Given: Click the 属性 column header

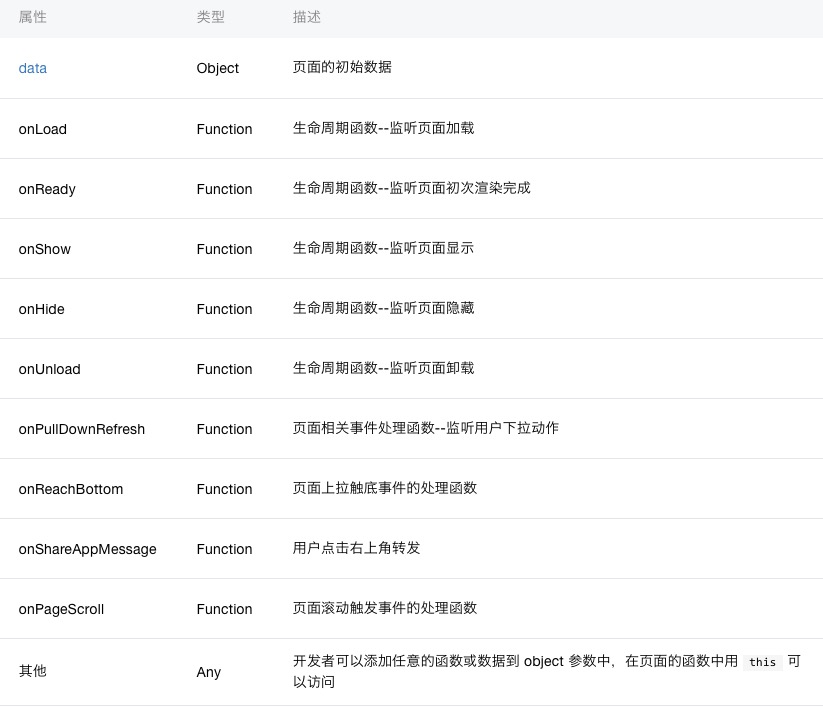Looking at the screenshot, I should click(x=33, y=17).
